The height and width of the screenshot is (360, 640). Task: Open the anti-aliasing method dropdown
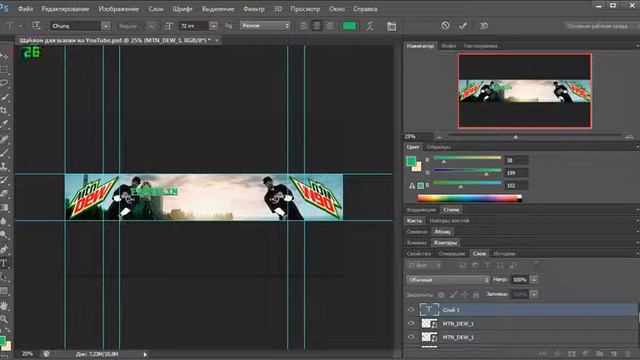point(264,26)
